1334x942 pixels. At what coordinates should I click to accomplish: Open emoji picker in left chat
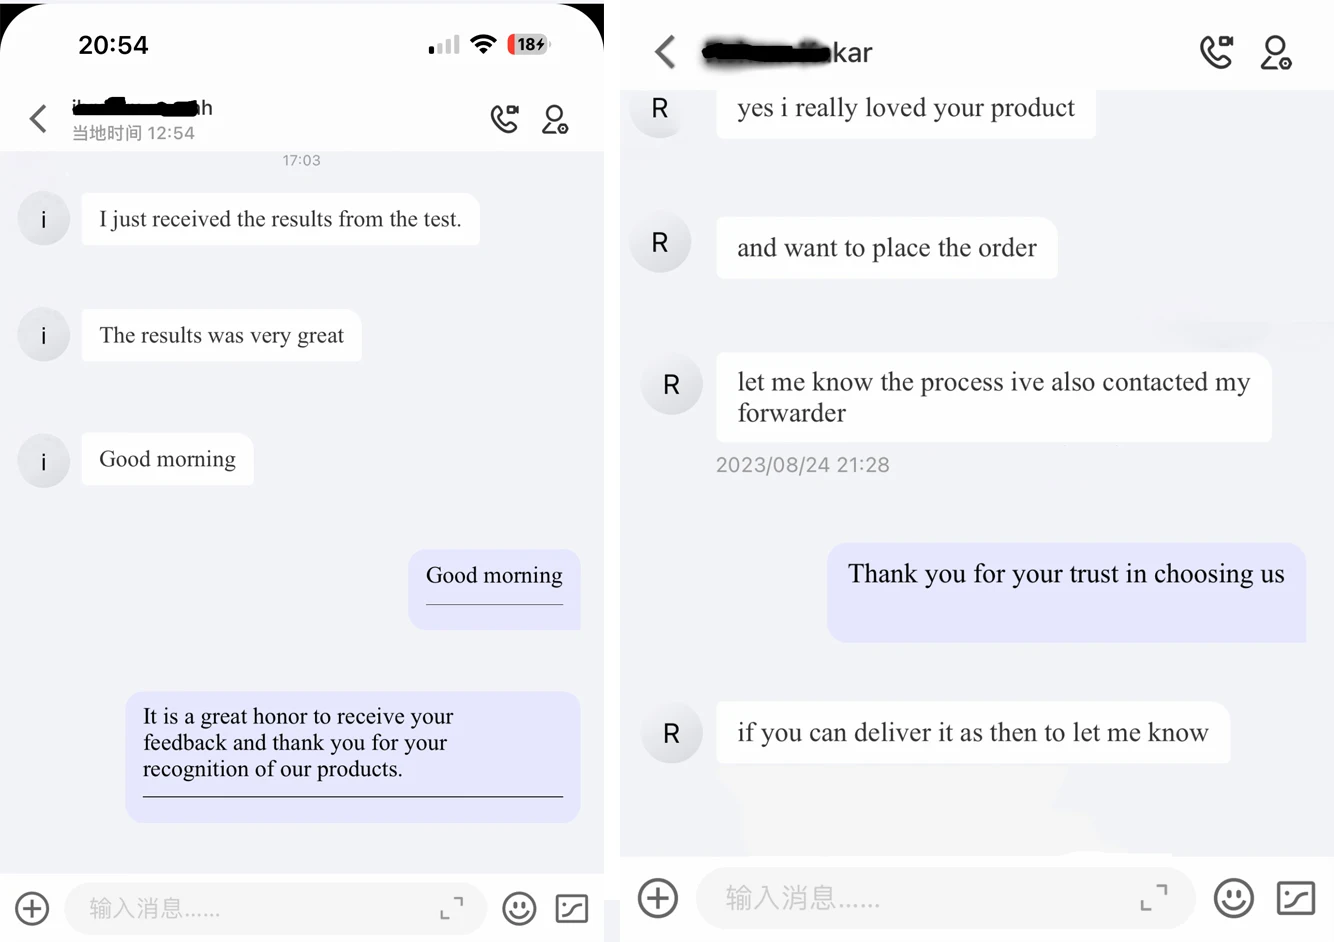click(519, 908)
